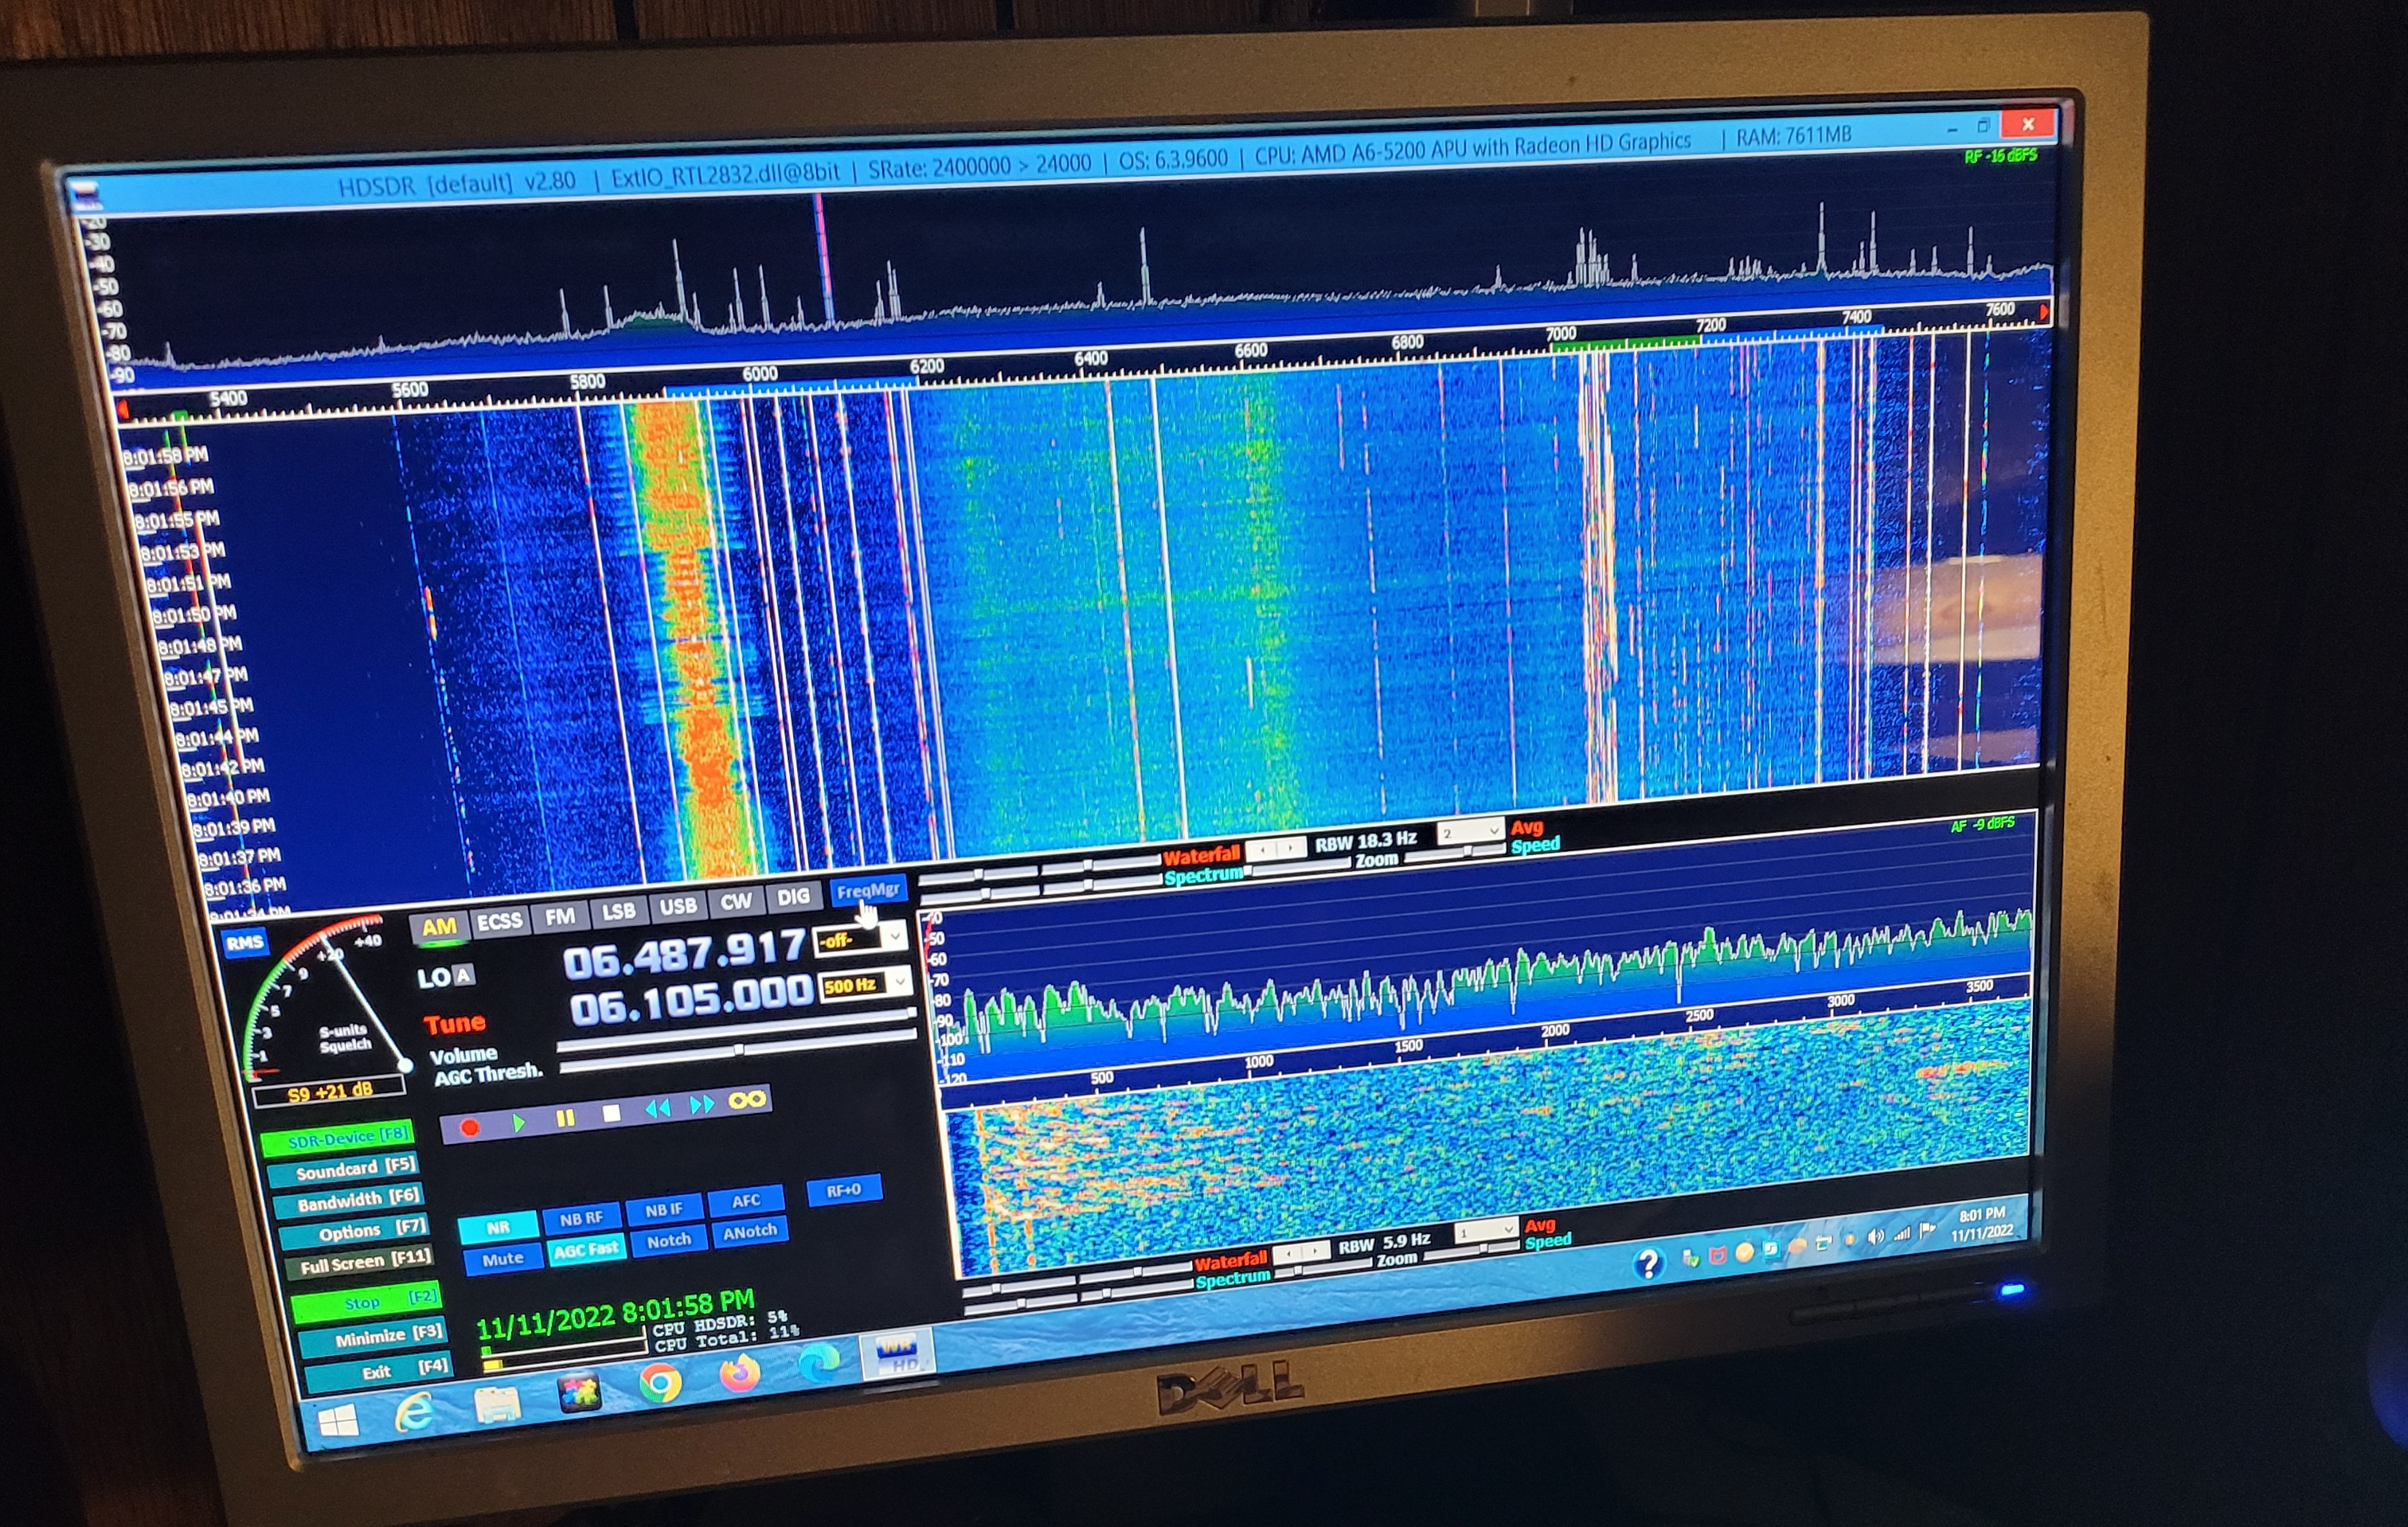This screenshot has height=1527, width=2408.
Task: Click the Tune frequency display 06.105.000
Action: point(691,1001)
